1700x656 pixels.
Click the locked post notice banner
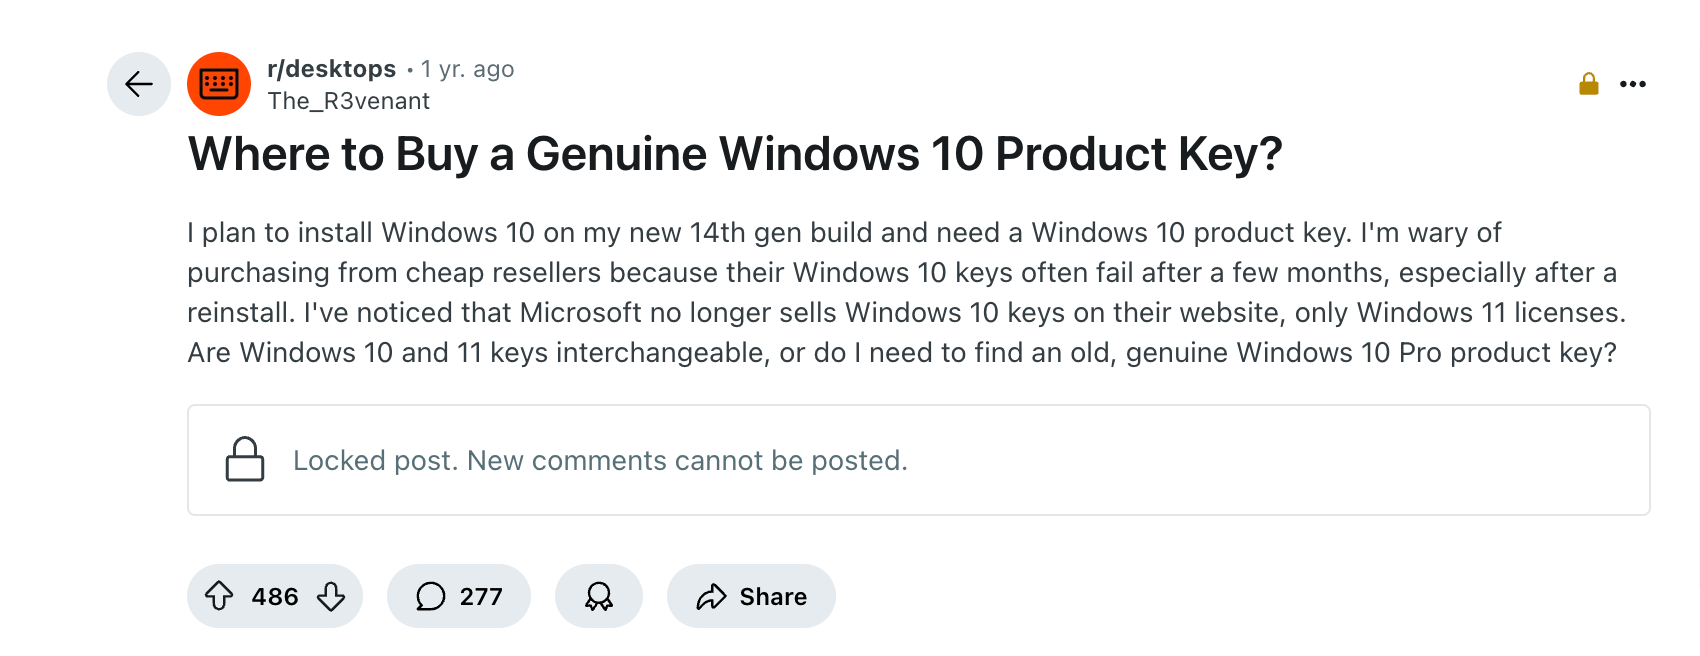point(918,460)
